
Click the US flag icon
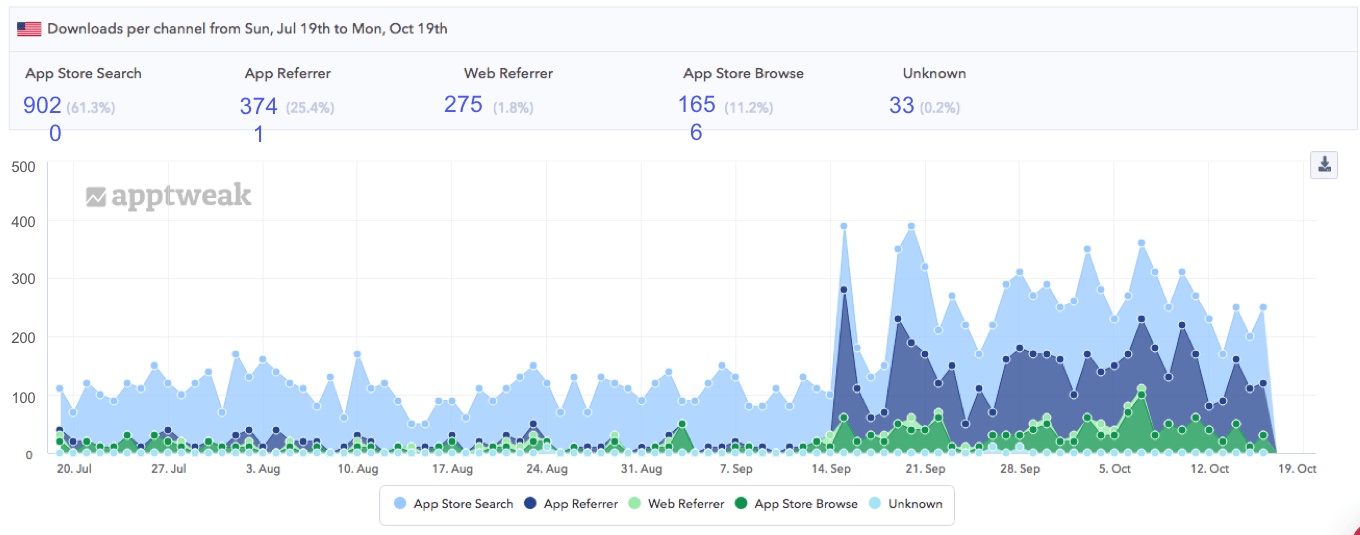[29, 28]
